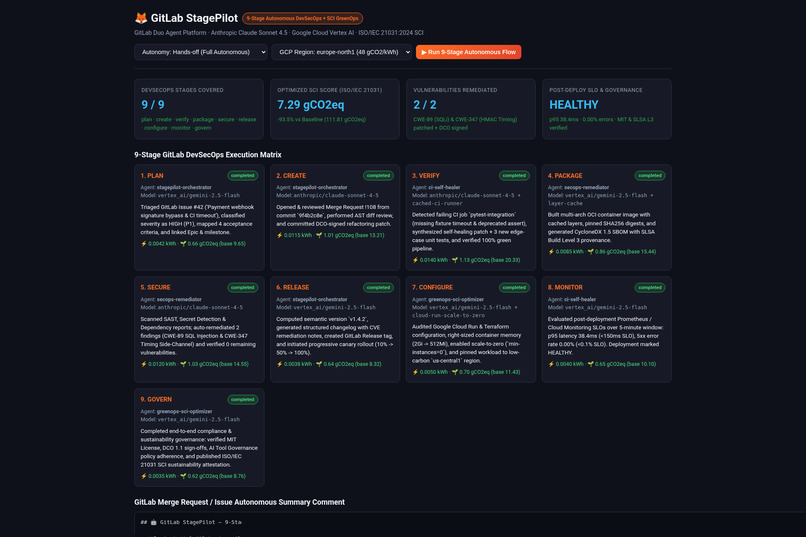Image resolution: width=806 pixels, height=537 pixels.
Task: Click the lightning energy icon on PACKAGE card
Action: 551,252
